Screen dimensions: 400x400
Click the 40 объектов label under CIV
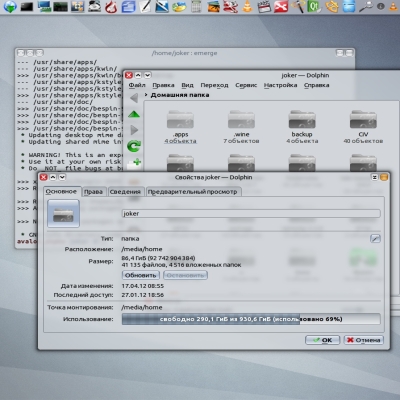pos(363,141)
